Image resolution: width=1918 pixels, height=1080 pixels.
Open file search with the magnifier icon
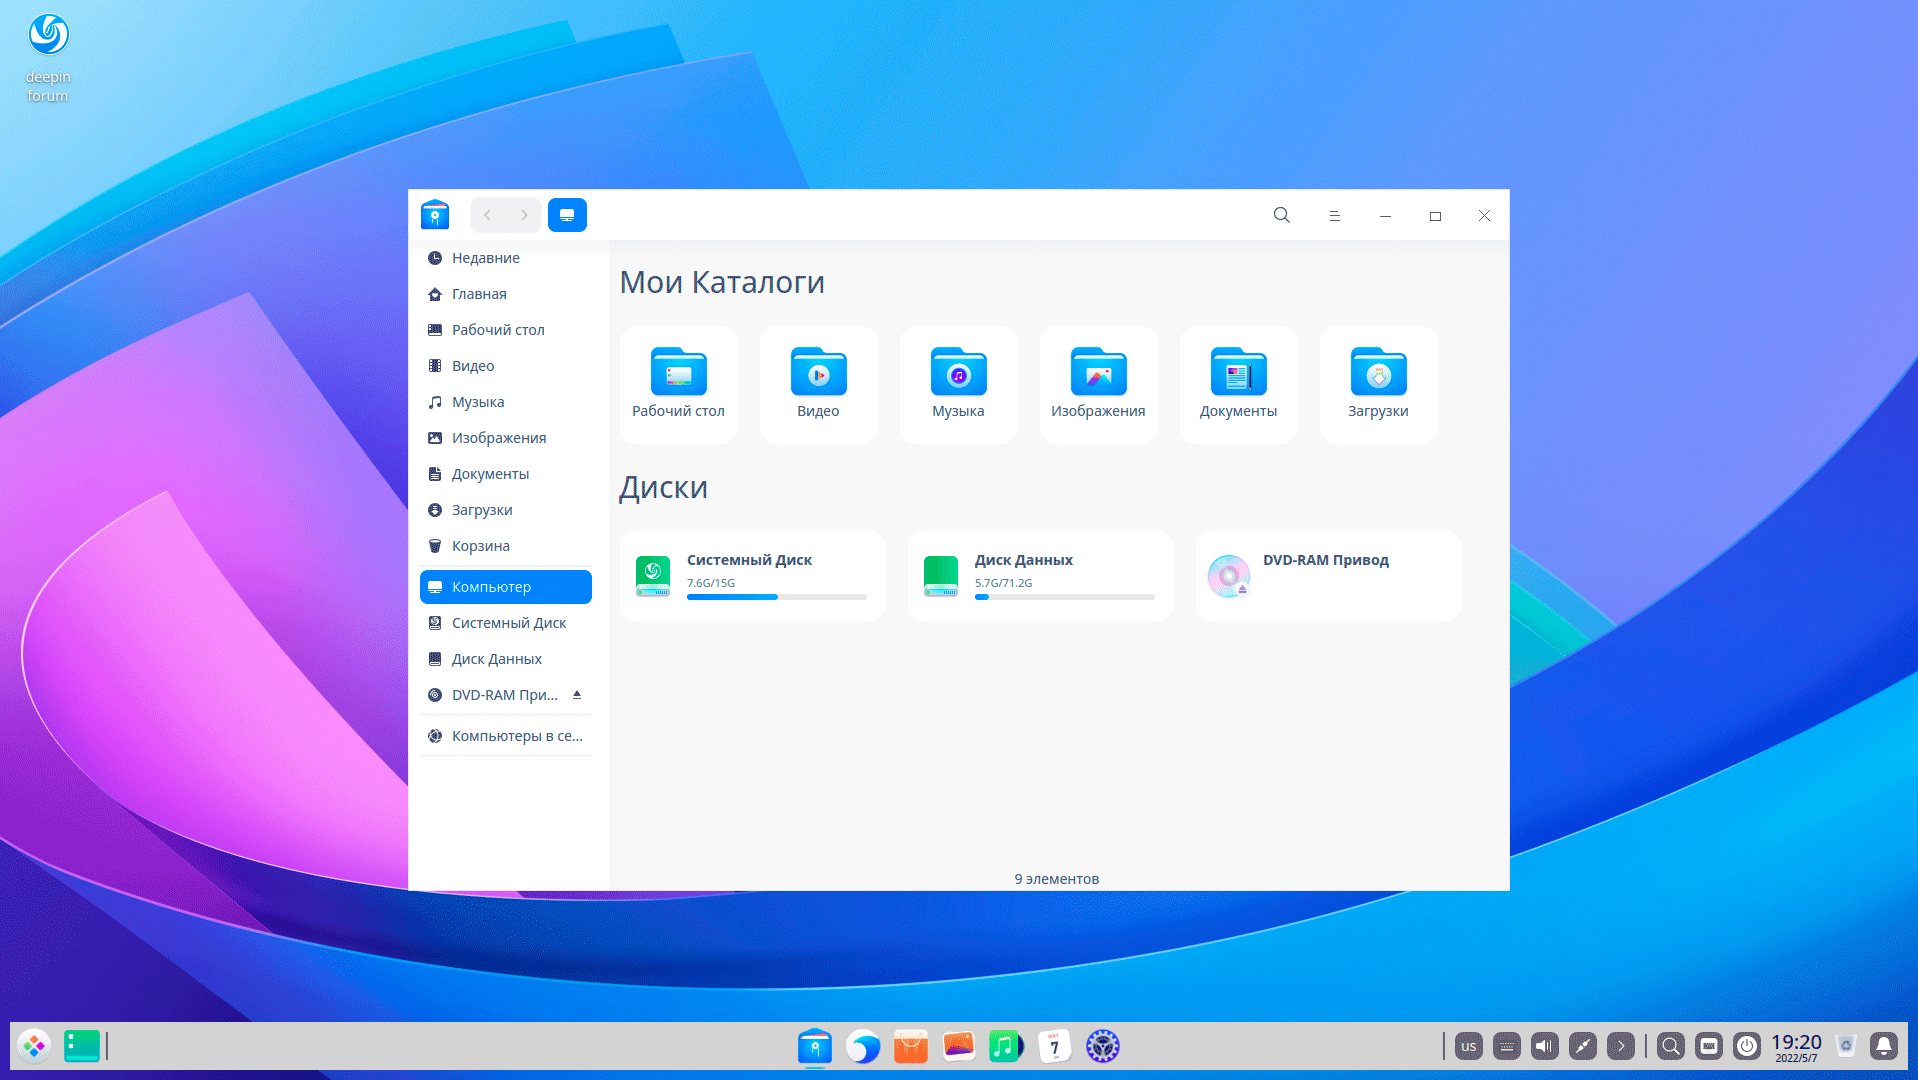coord(1281,215)
